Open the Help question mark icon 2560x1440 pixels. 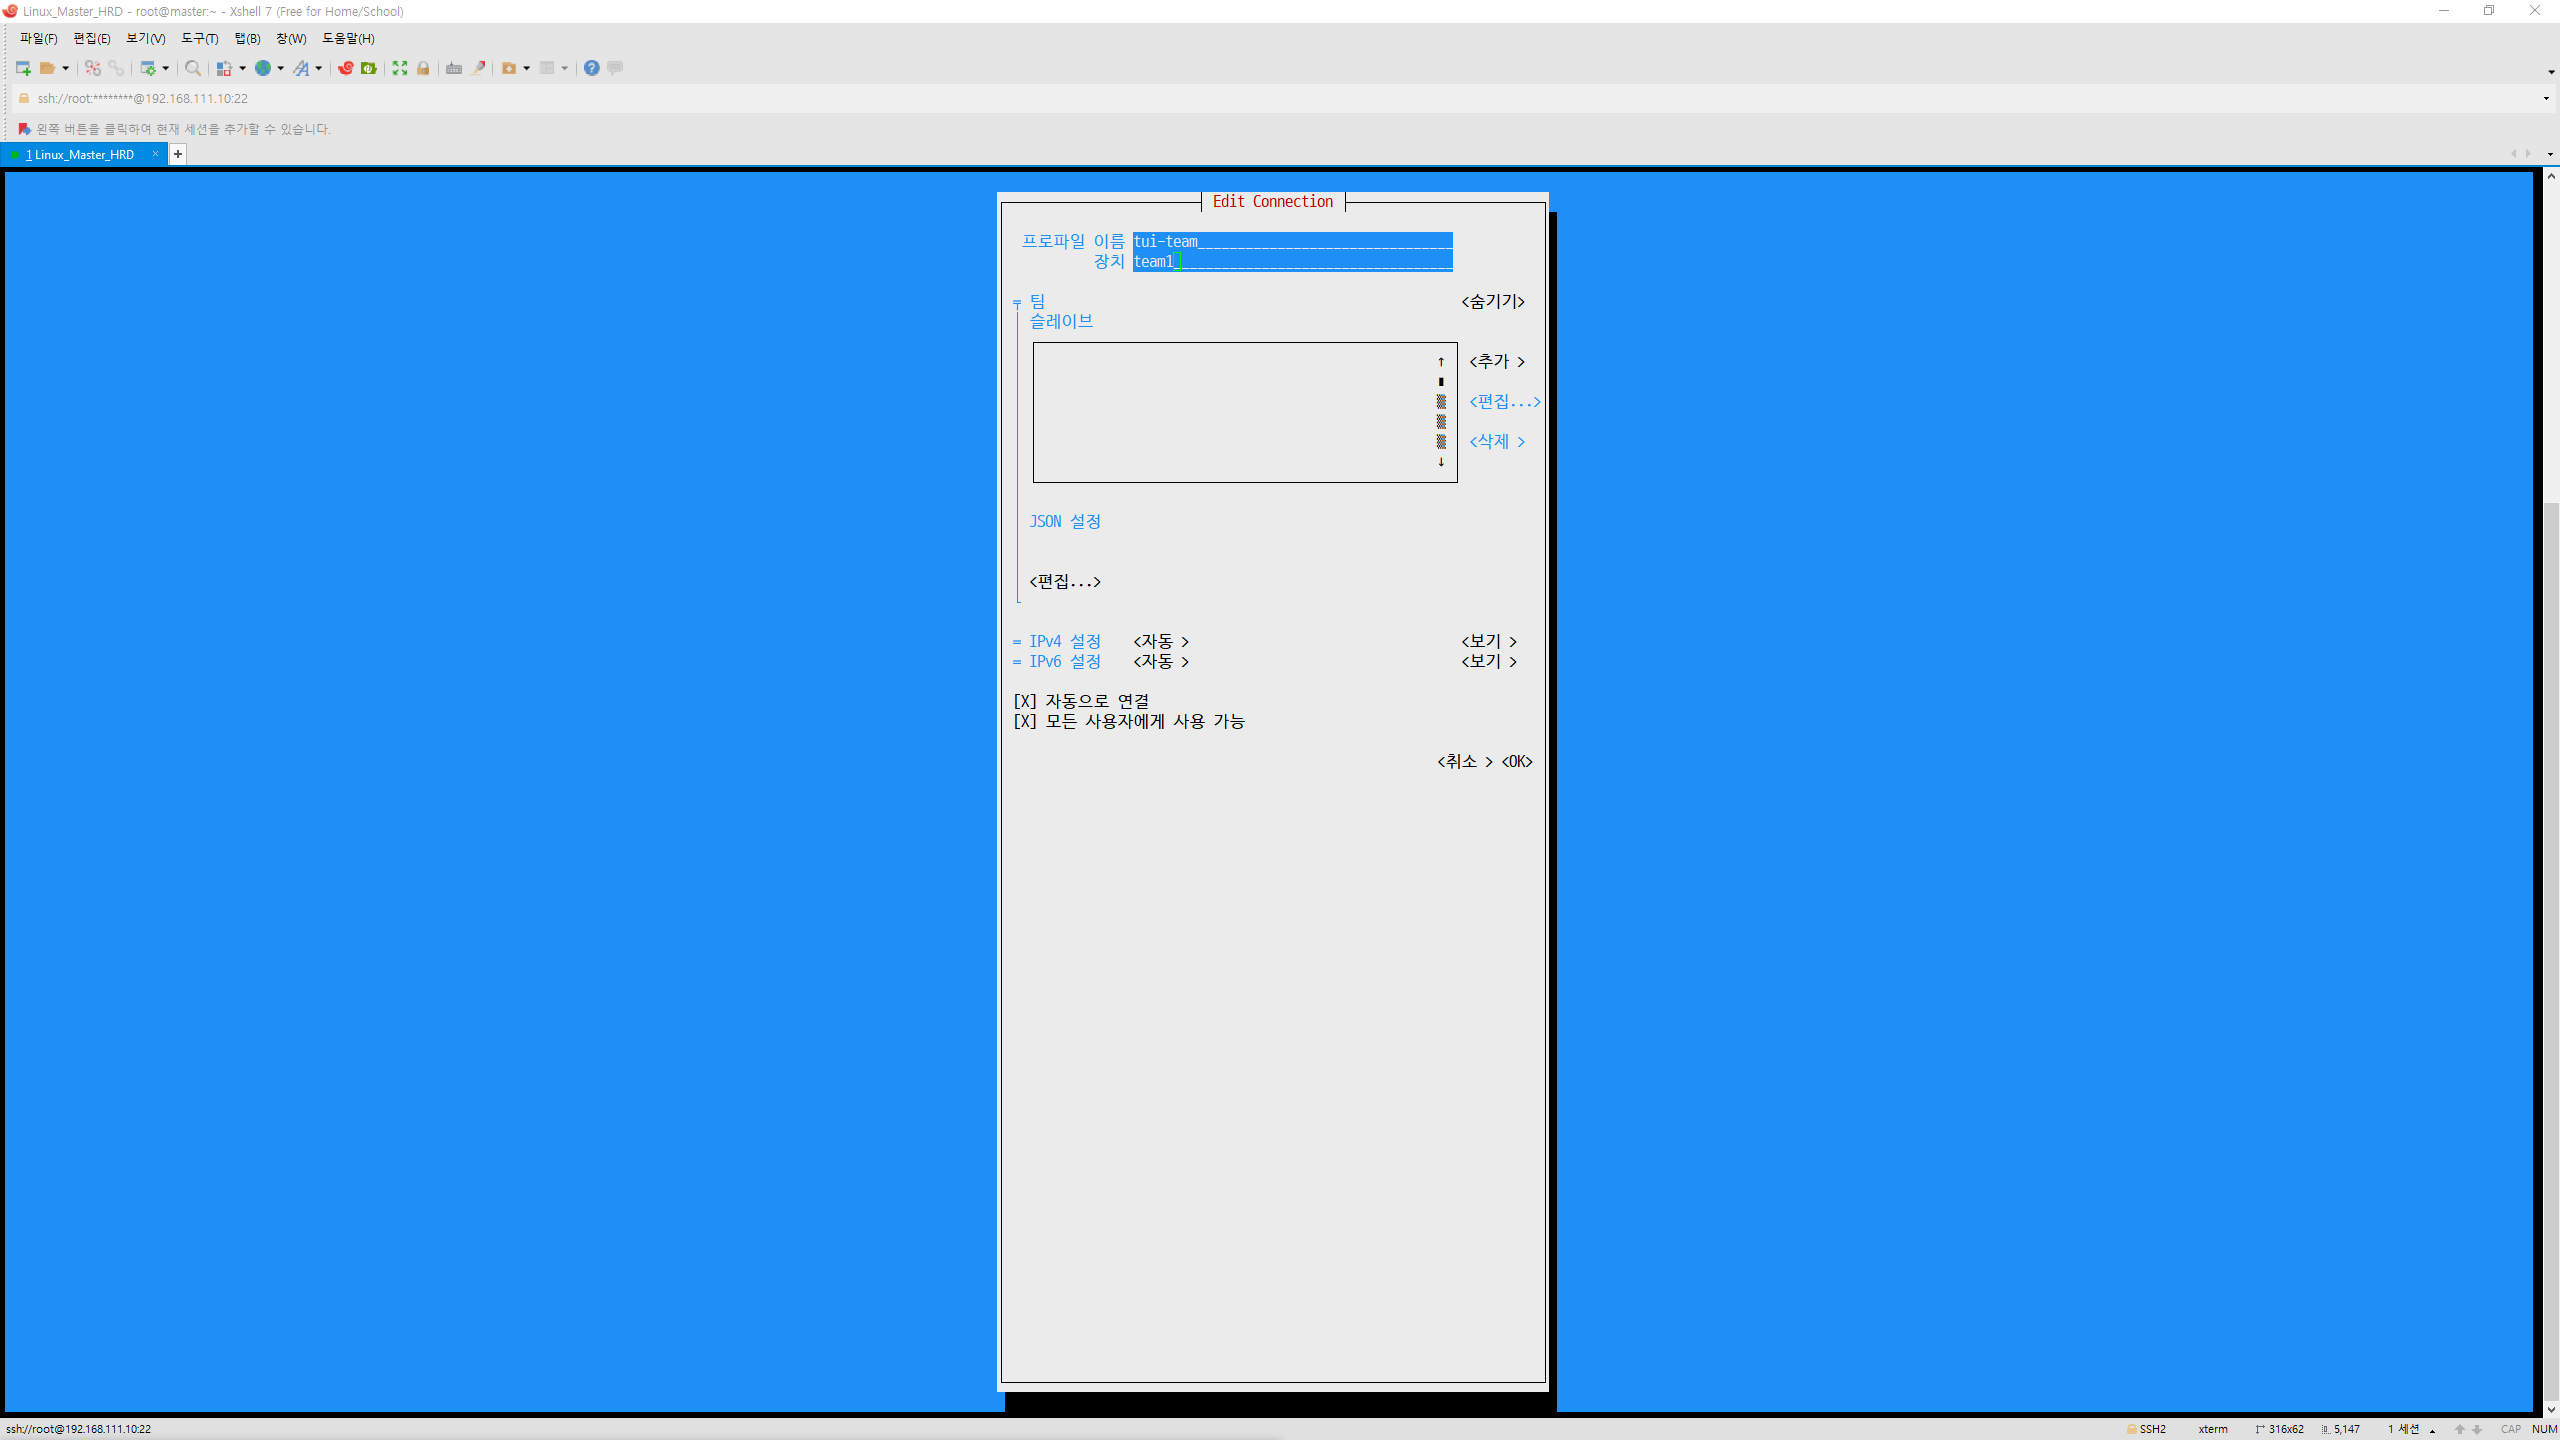592,68
